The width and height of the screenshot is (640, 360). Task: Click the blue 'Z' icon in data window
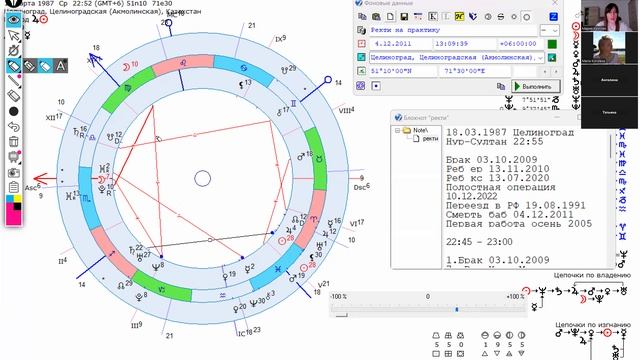(x=553, y=17)
